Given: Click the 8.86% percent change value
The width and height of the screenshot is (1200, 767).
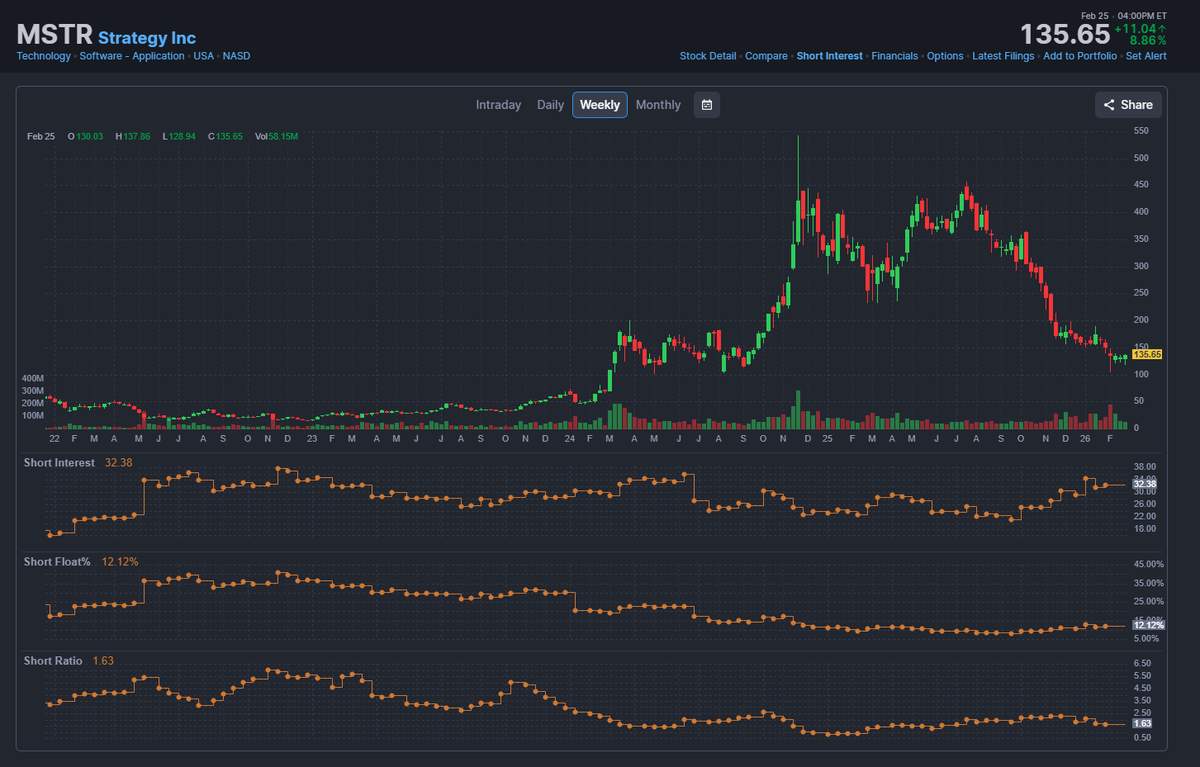Looking at the screenshot, I should (x=1148, y=41).
